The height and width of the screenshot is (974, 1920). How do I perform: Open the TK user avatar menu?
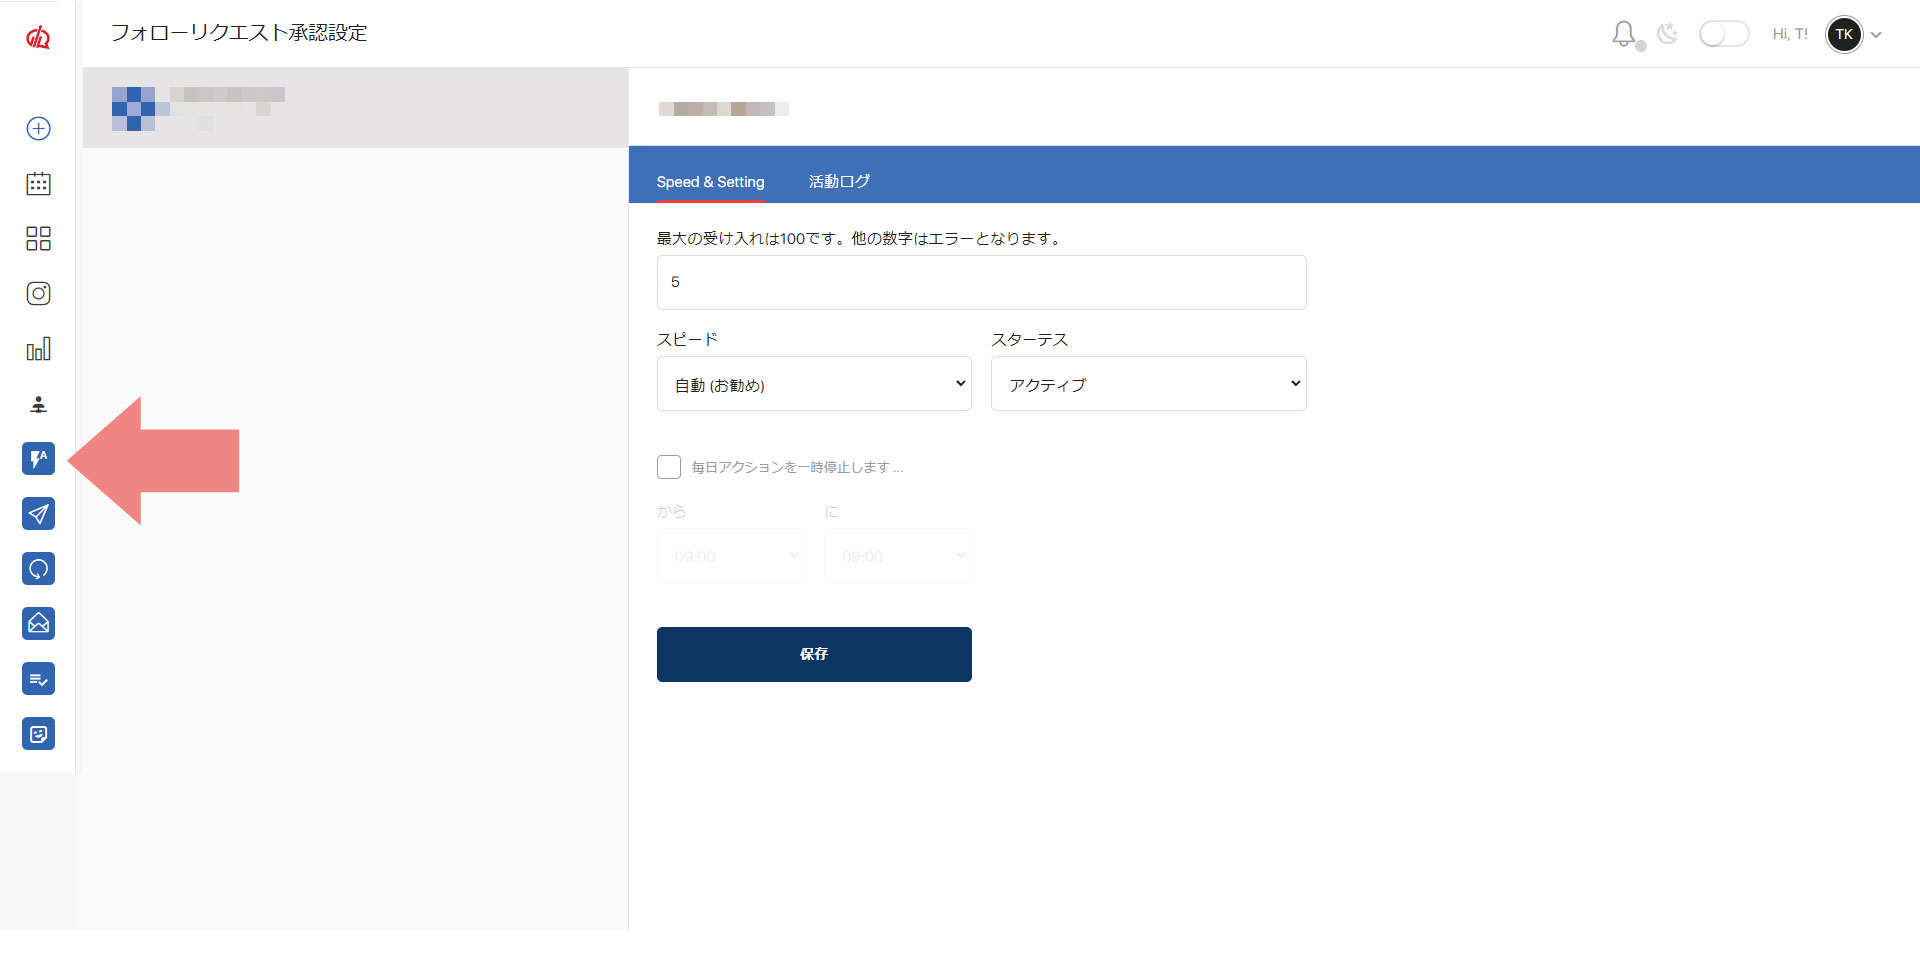[1844, 34]
